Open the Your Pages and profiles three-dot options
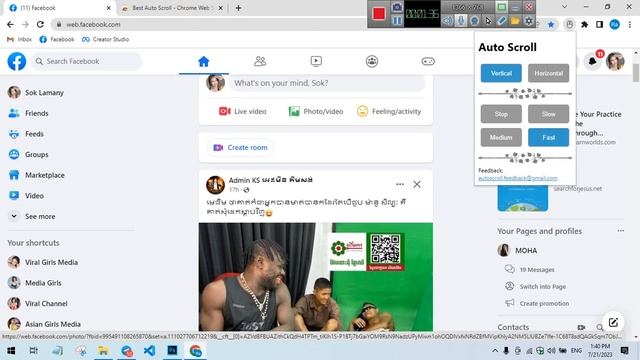 [621, 231]
